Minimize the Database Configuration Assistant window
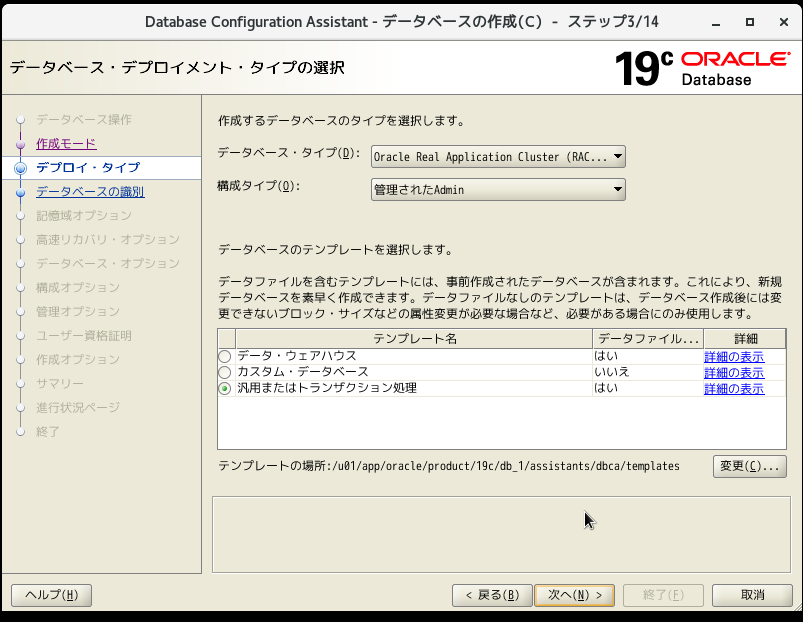The height and width of the screenshot is (622, 803). [x=716, y=23]
